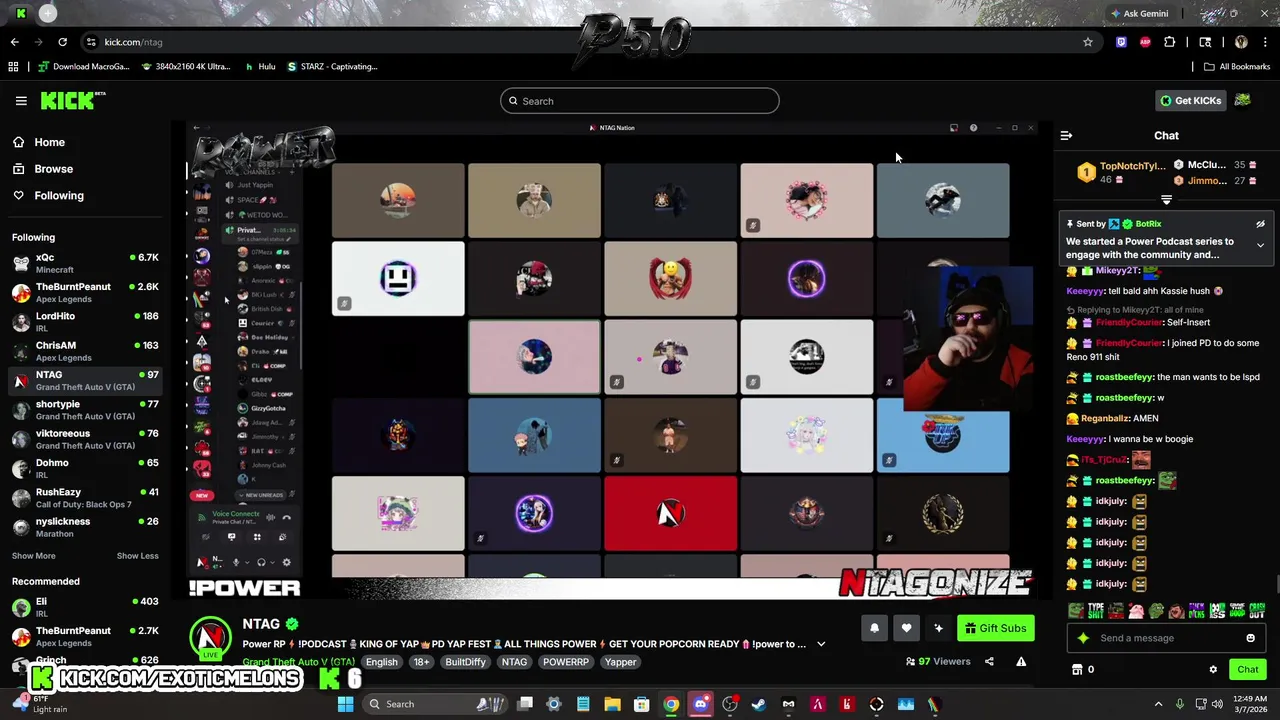
Task: Open File Explorer from taskbar
Action: pos(612,704)
